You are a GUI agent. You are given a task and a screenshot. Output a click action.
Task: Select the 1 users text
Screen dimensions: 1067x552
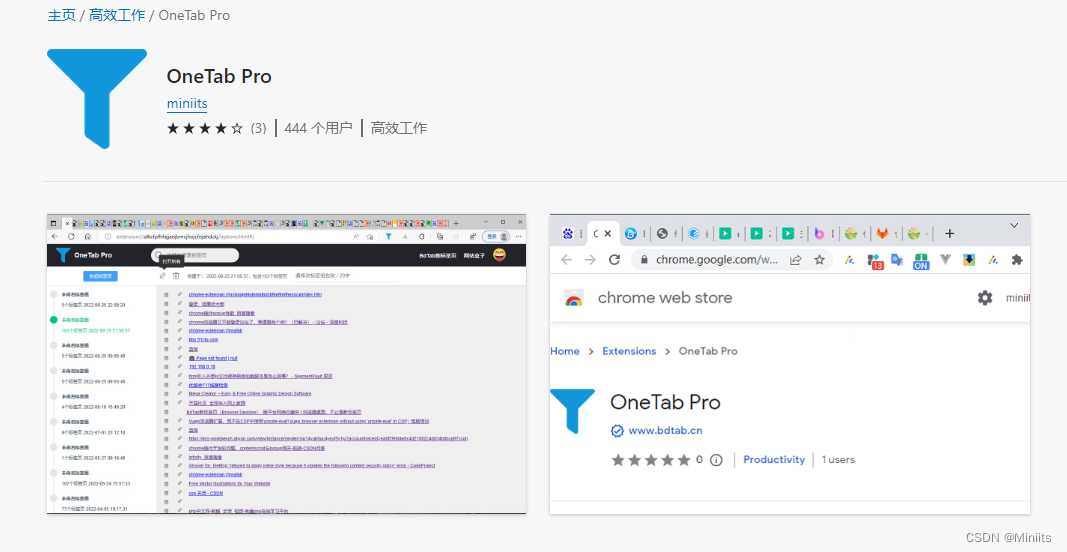click(838, 459)
